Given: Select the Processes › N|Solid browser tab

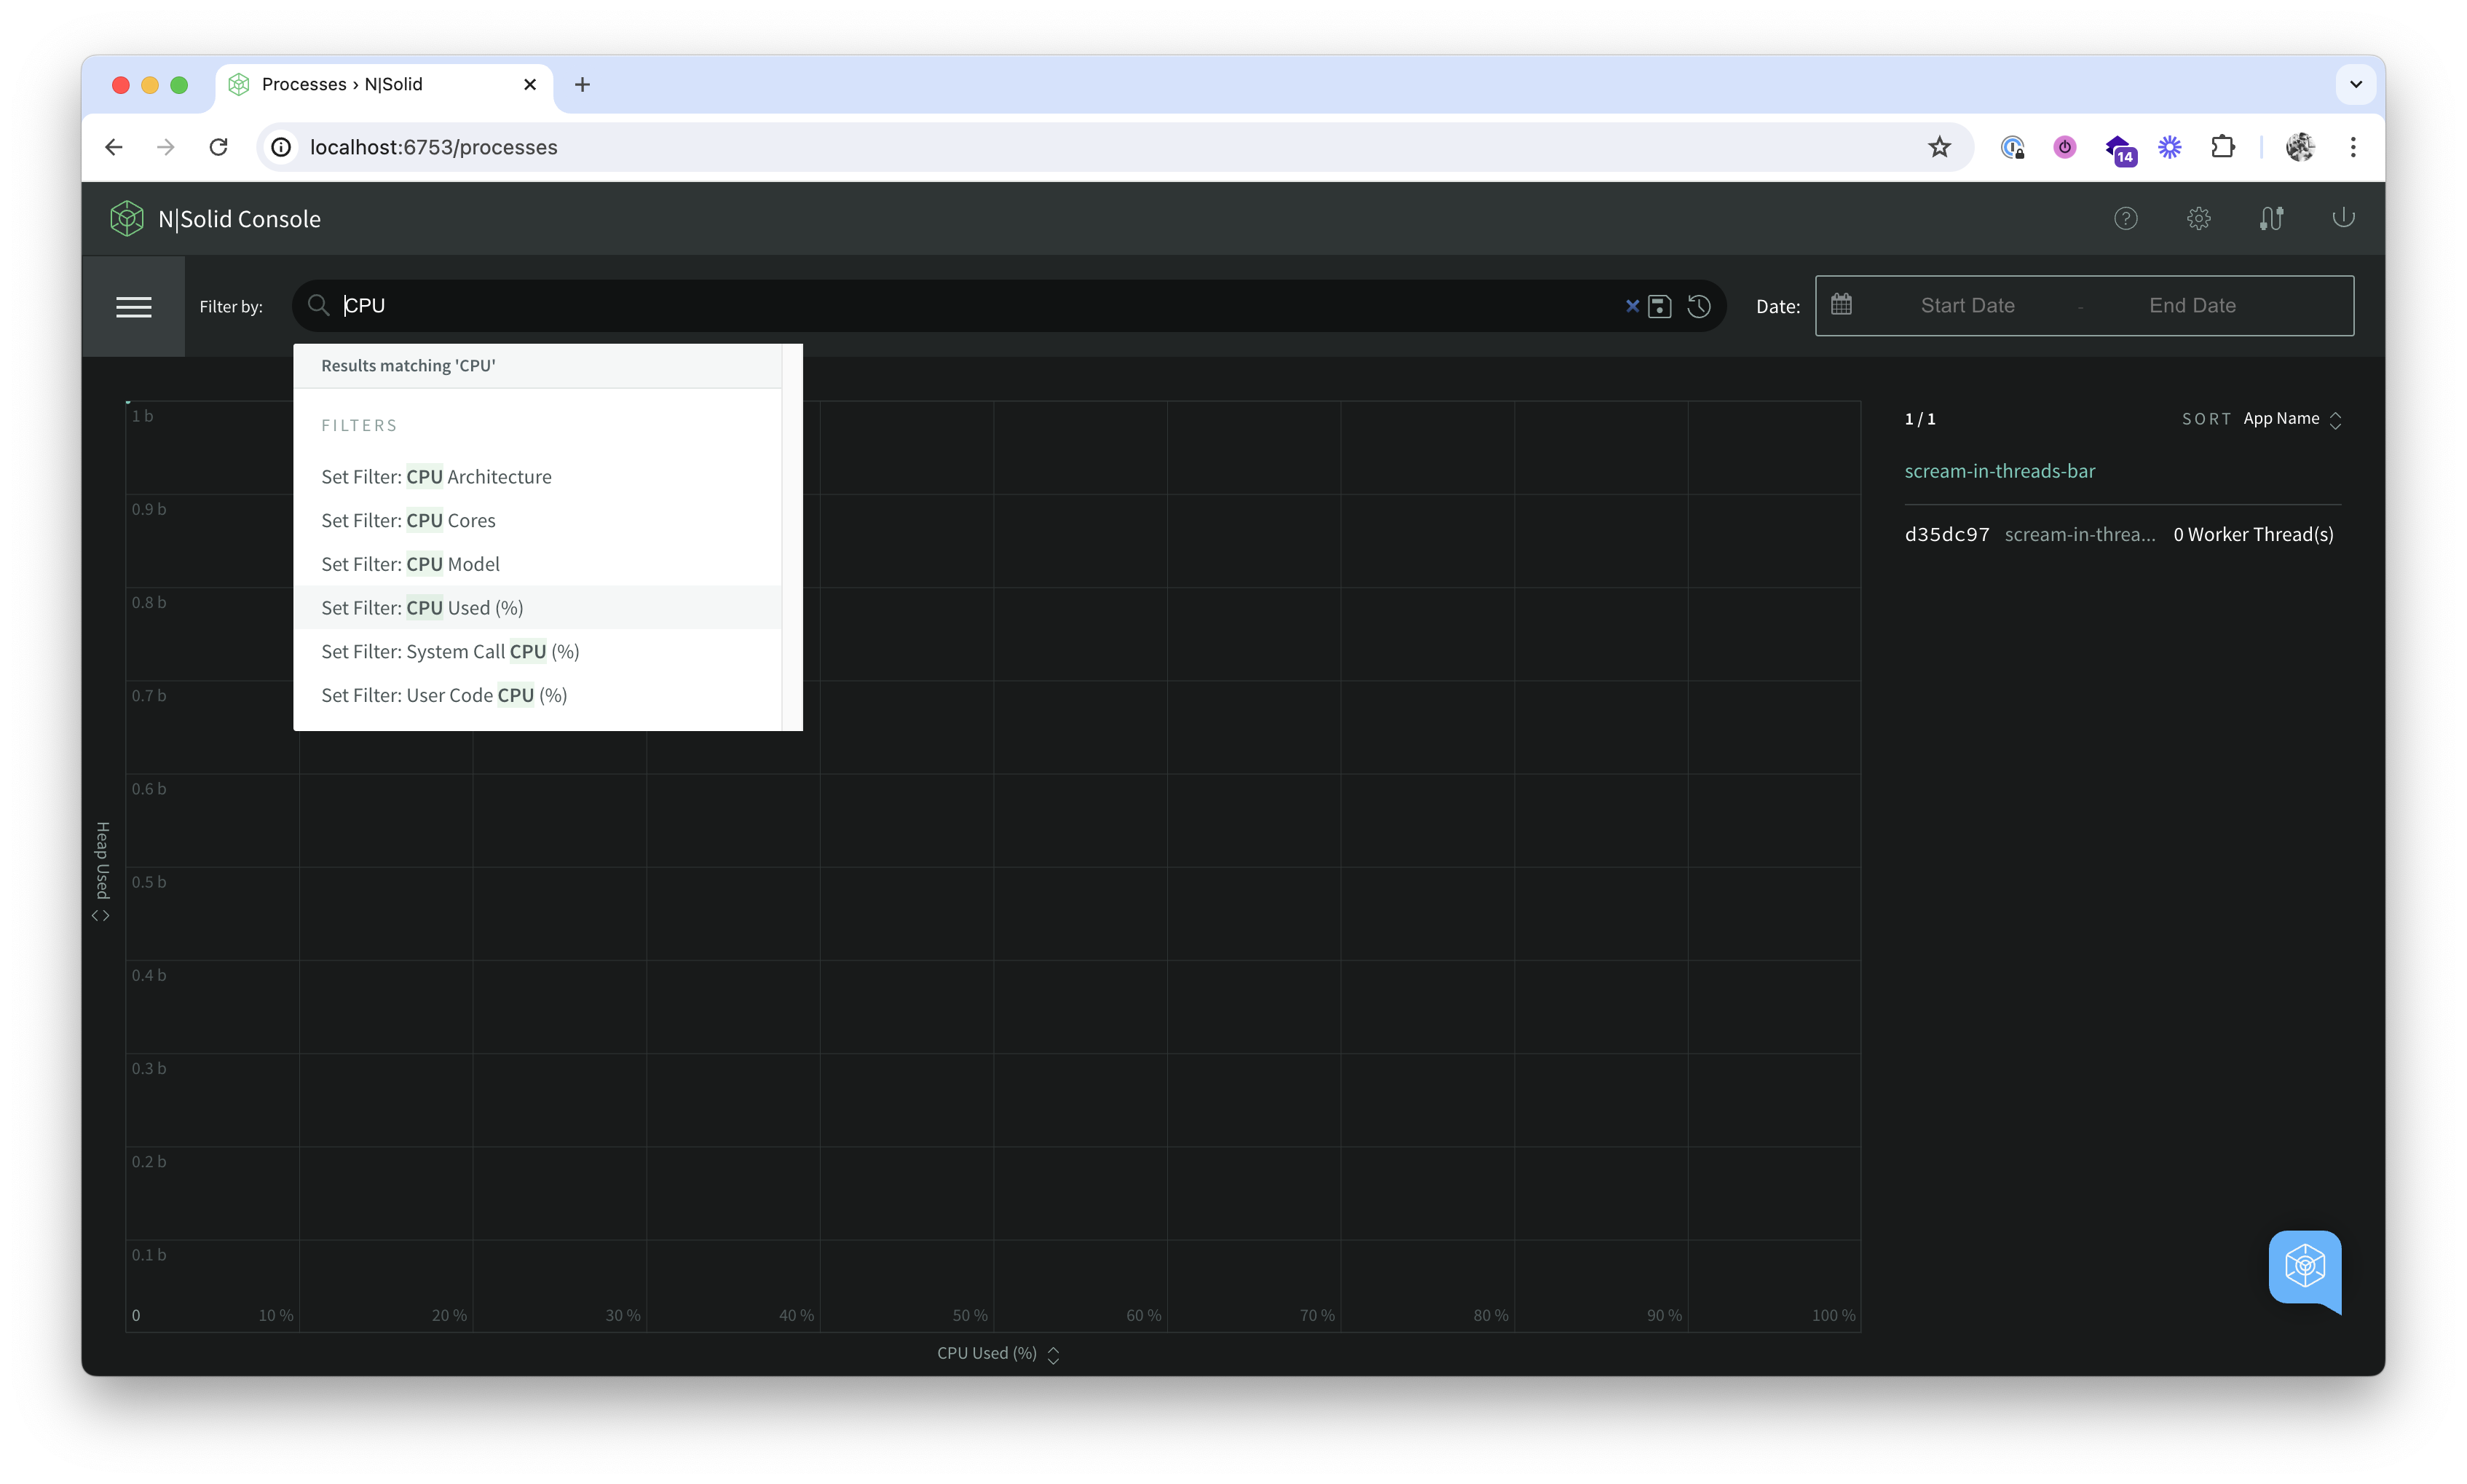Looking at the screenshot, I should (x=384, y=84).
